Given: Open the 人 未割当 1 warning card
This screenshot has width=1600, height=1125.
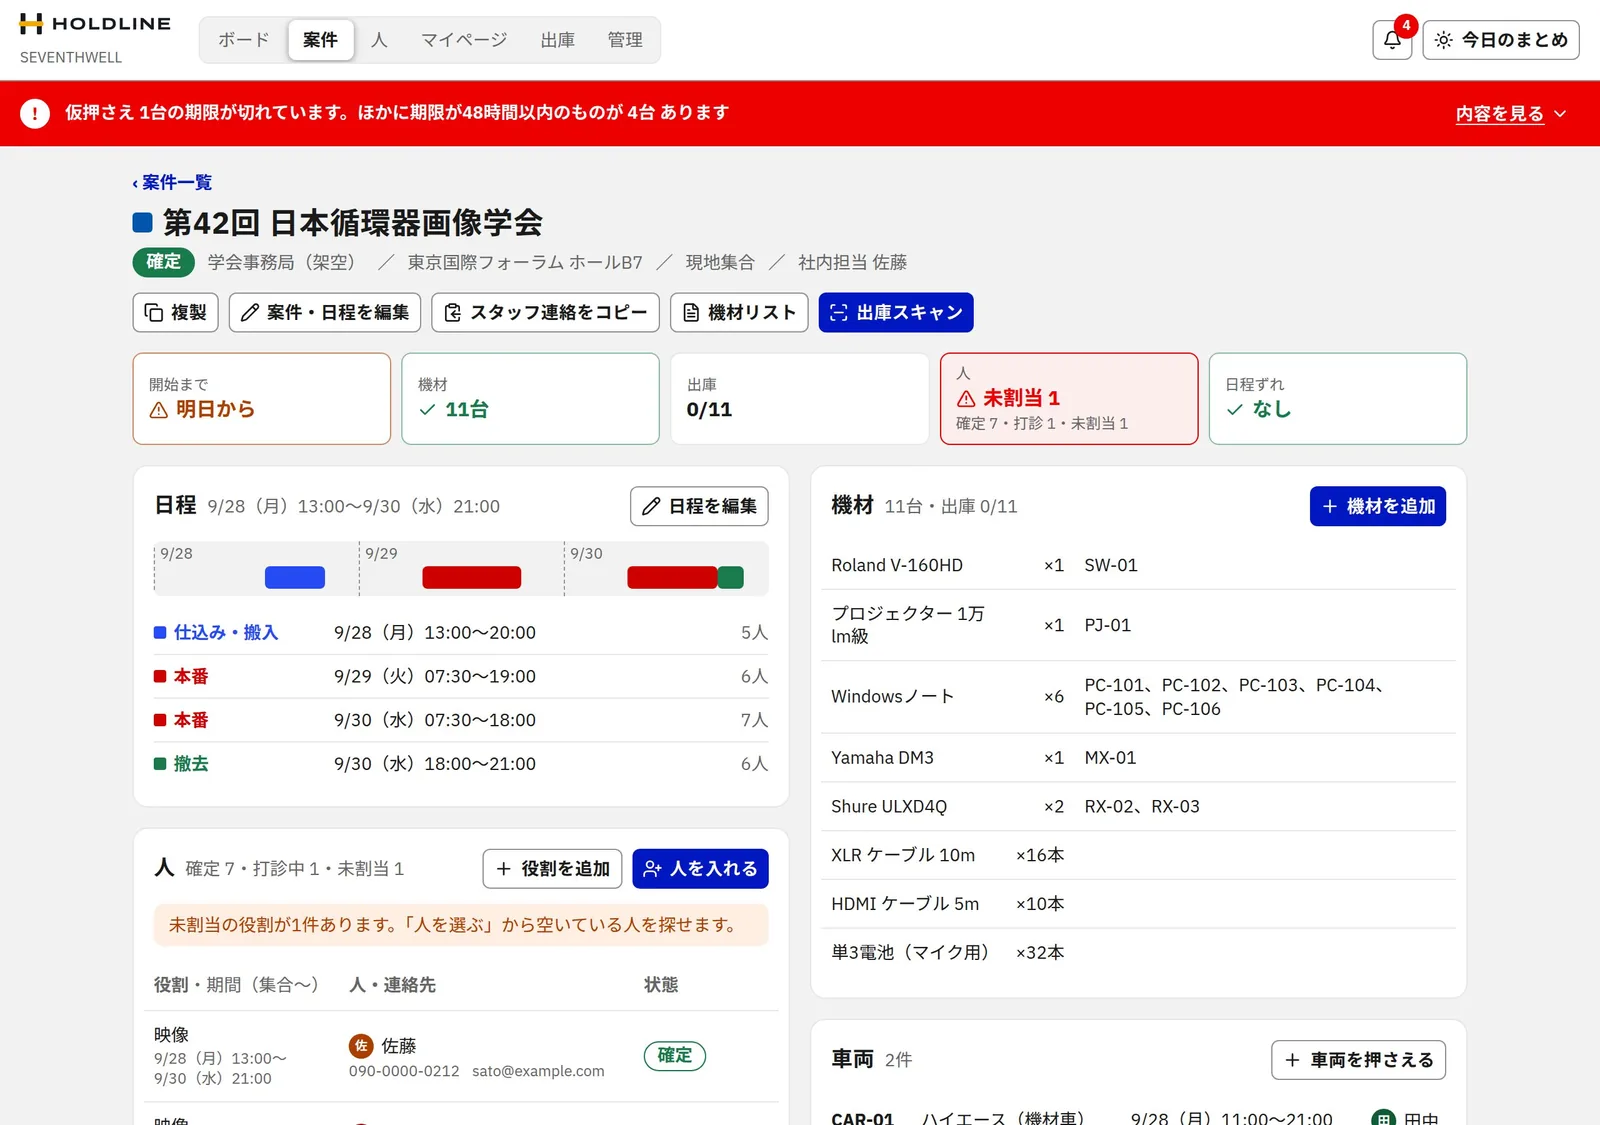Looking at the screenshot, I should [1069, 398].
